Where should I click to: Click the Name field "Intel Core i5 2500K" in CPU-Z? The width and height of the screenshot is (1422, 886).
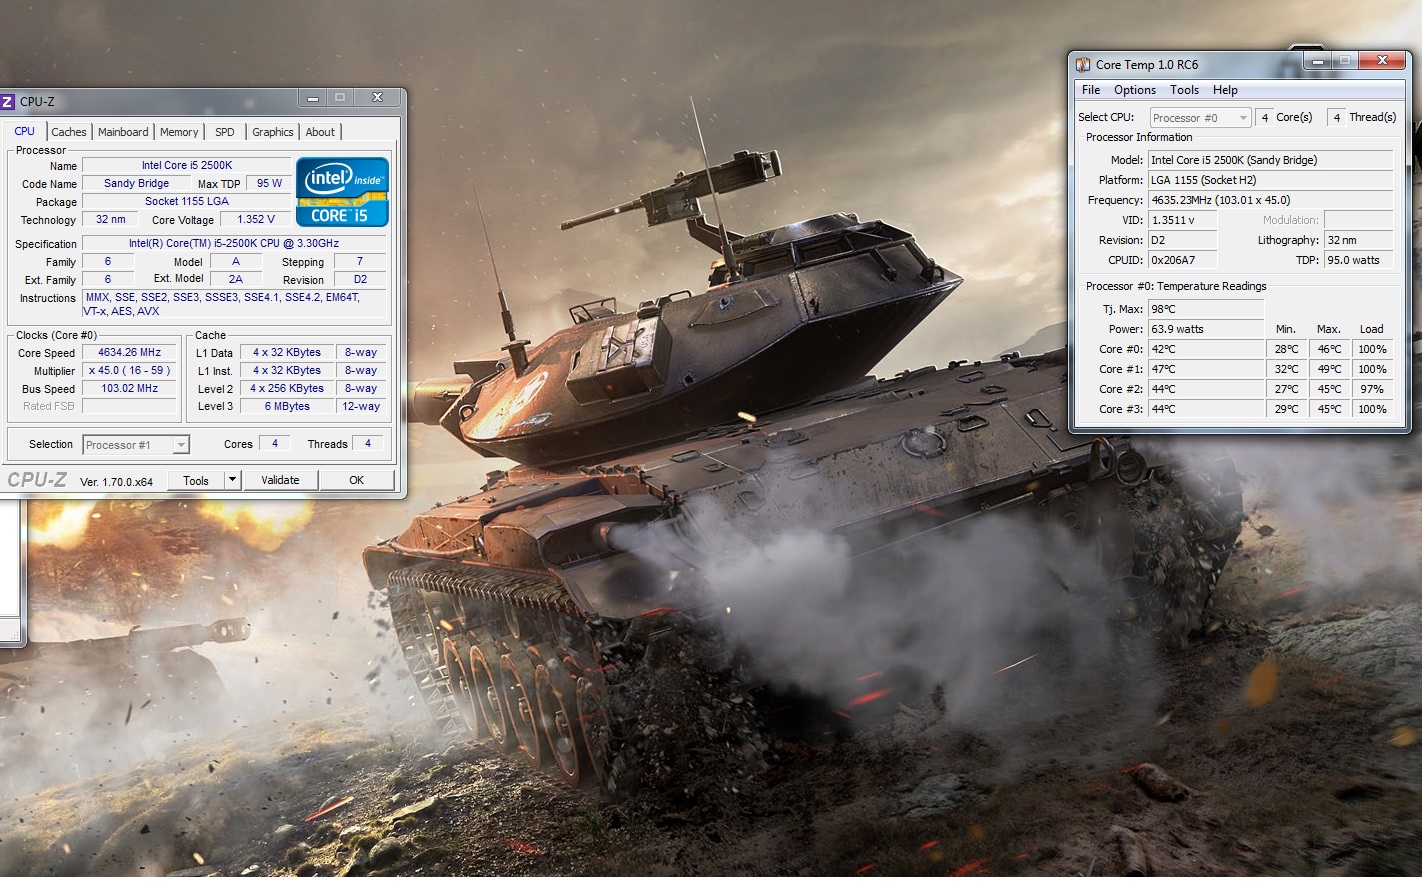click(x=187, y=166)
